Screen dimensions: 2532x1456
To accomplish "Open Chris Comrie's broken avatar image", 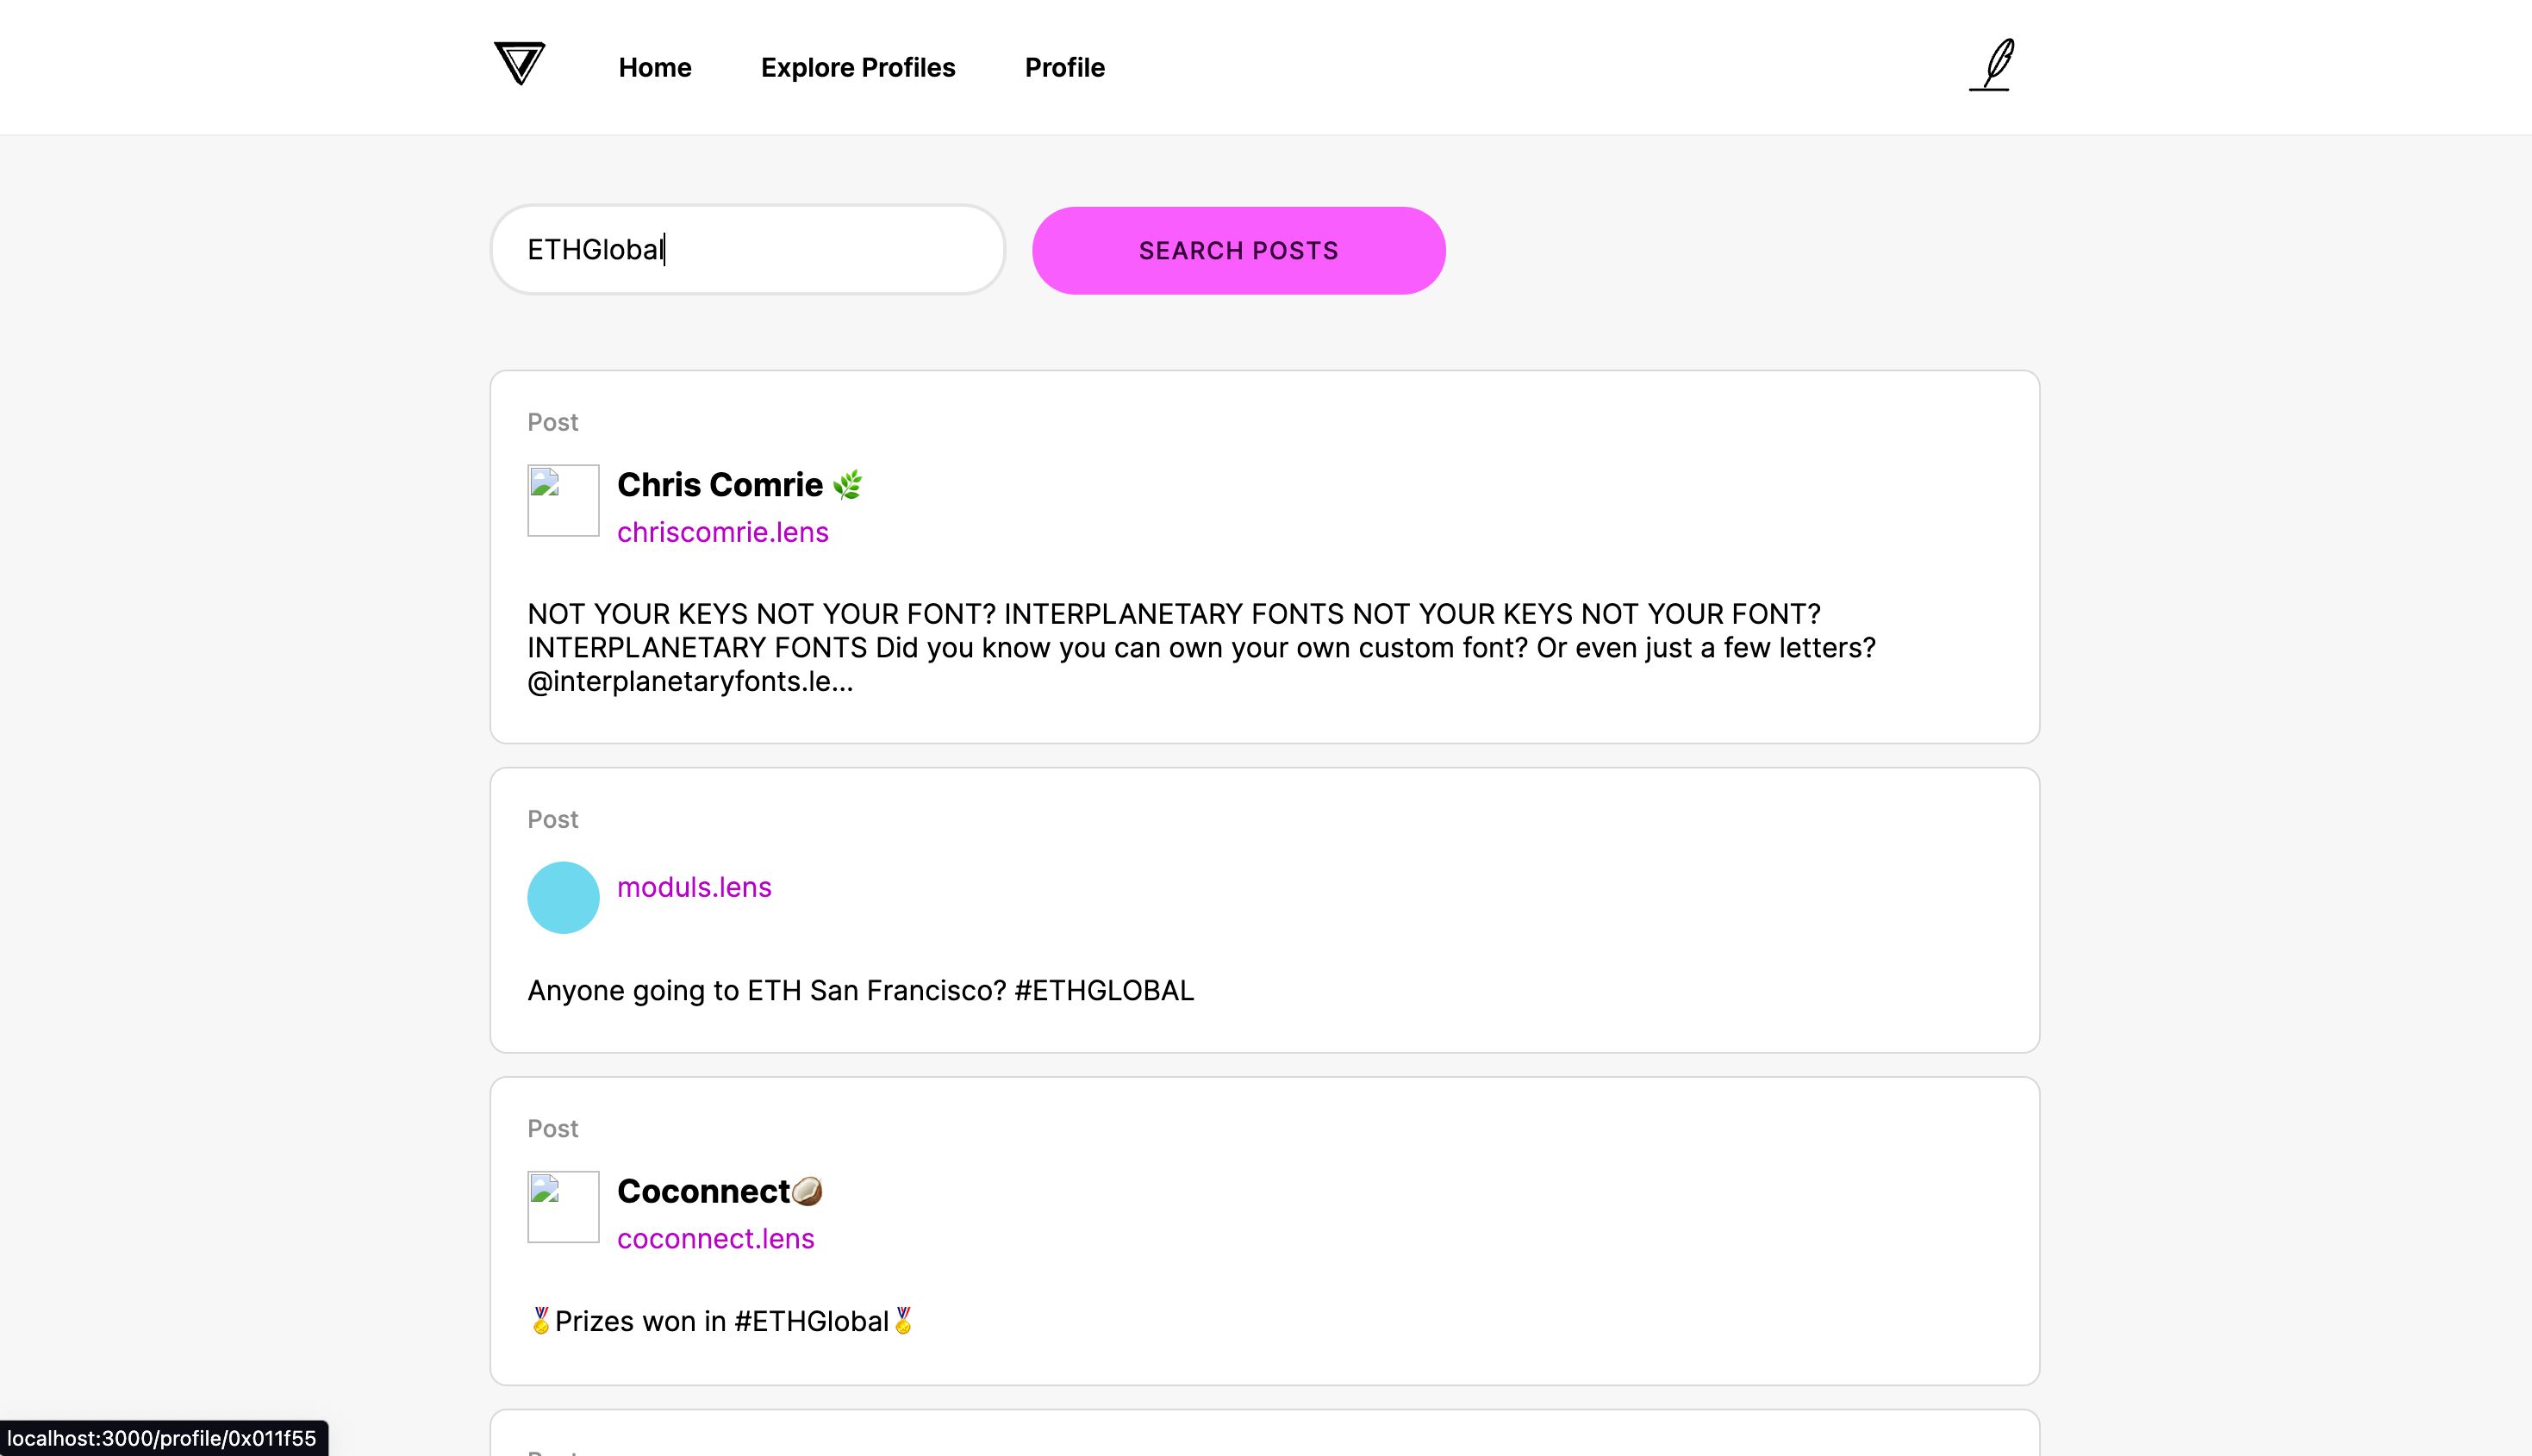I will (x=563, y=500).
